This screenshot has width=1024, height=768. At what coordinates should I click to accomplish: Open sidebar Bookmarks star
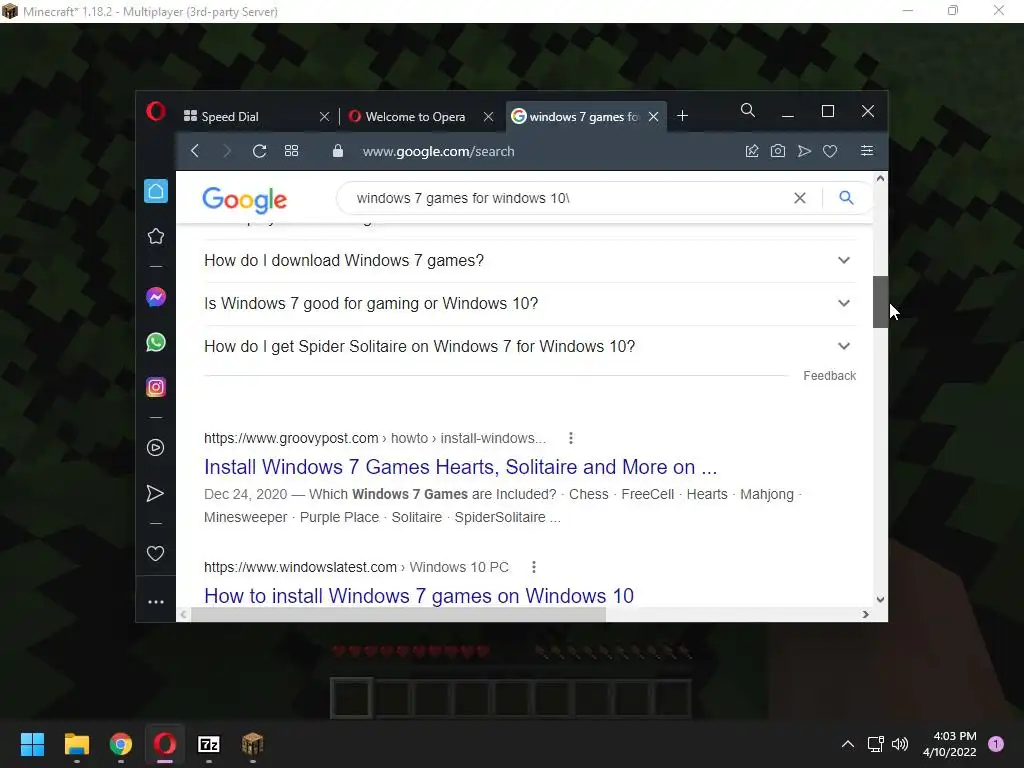click(x=155, y=236)
